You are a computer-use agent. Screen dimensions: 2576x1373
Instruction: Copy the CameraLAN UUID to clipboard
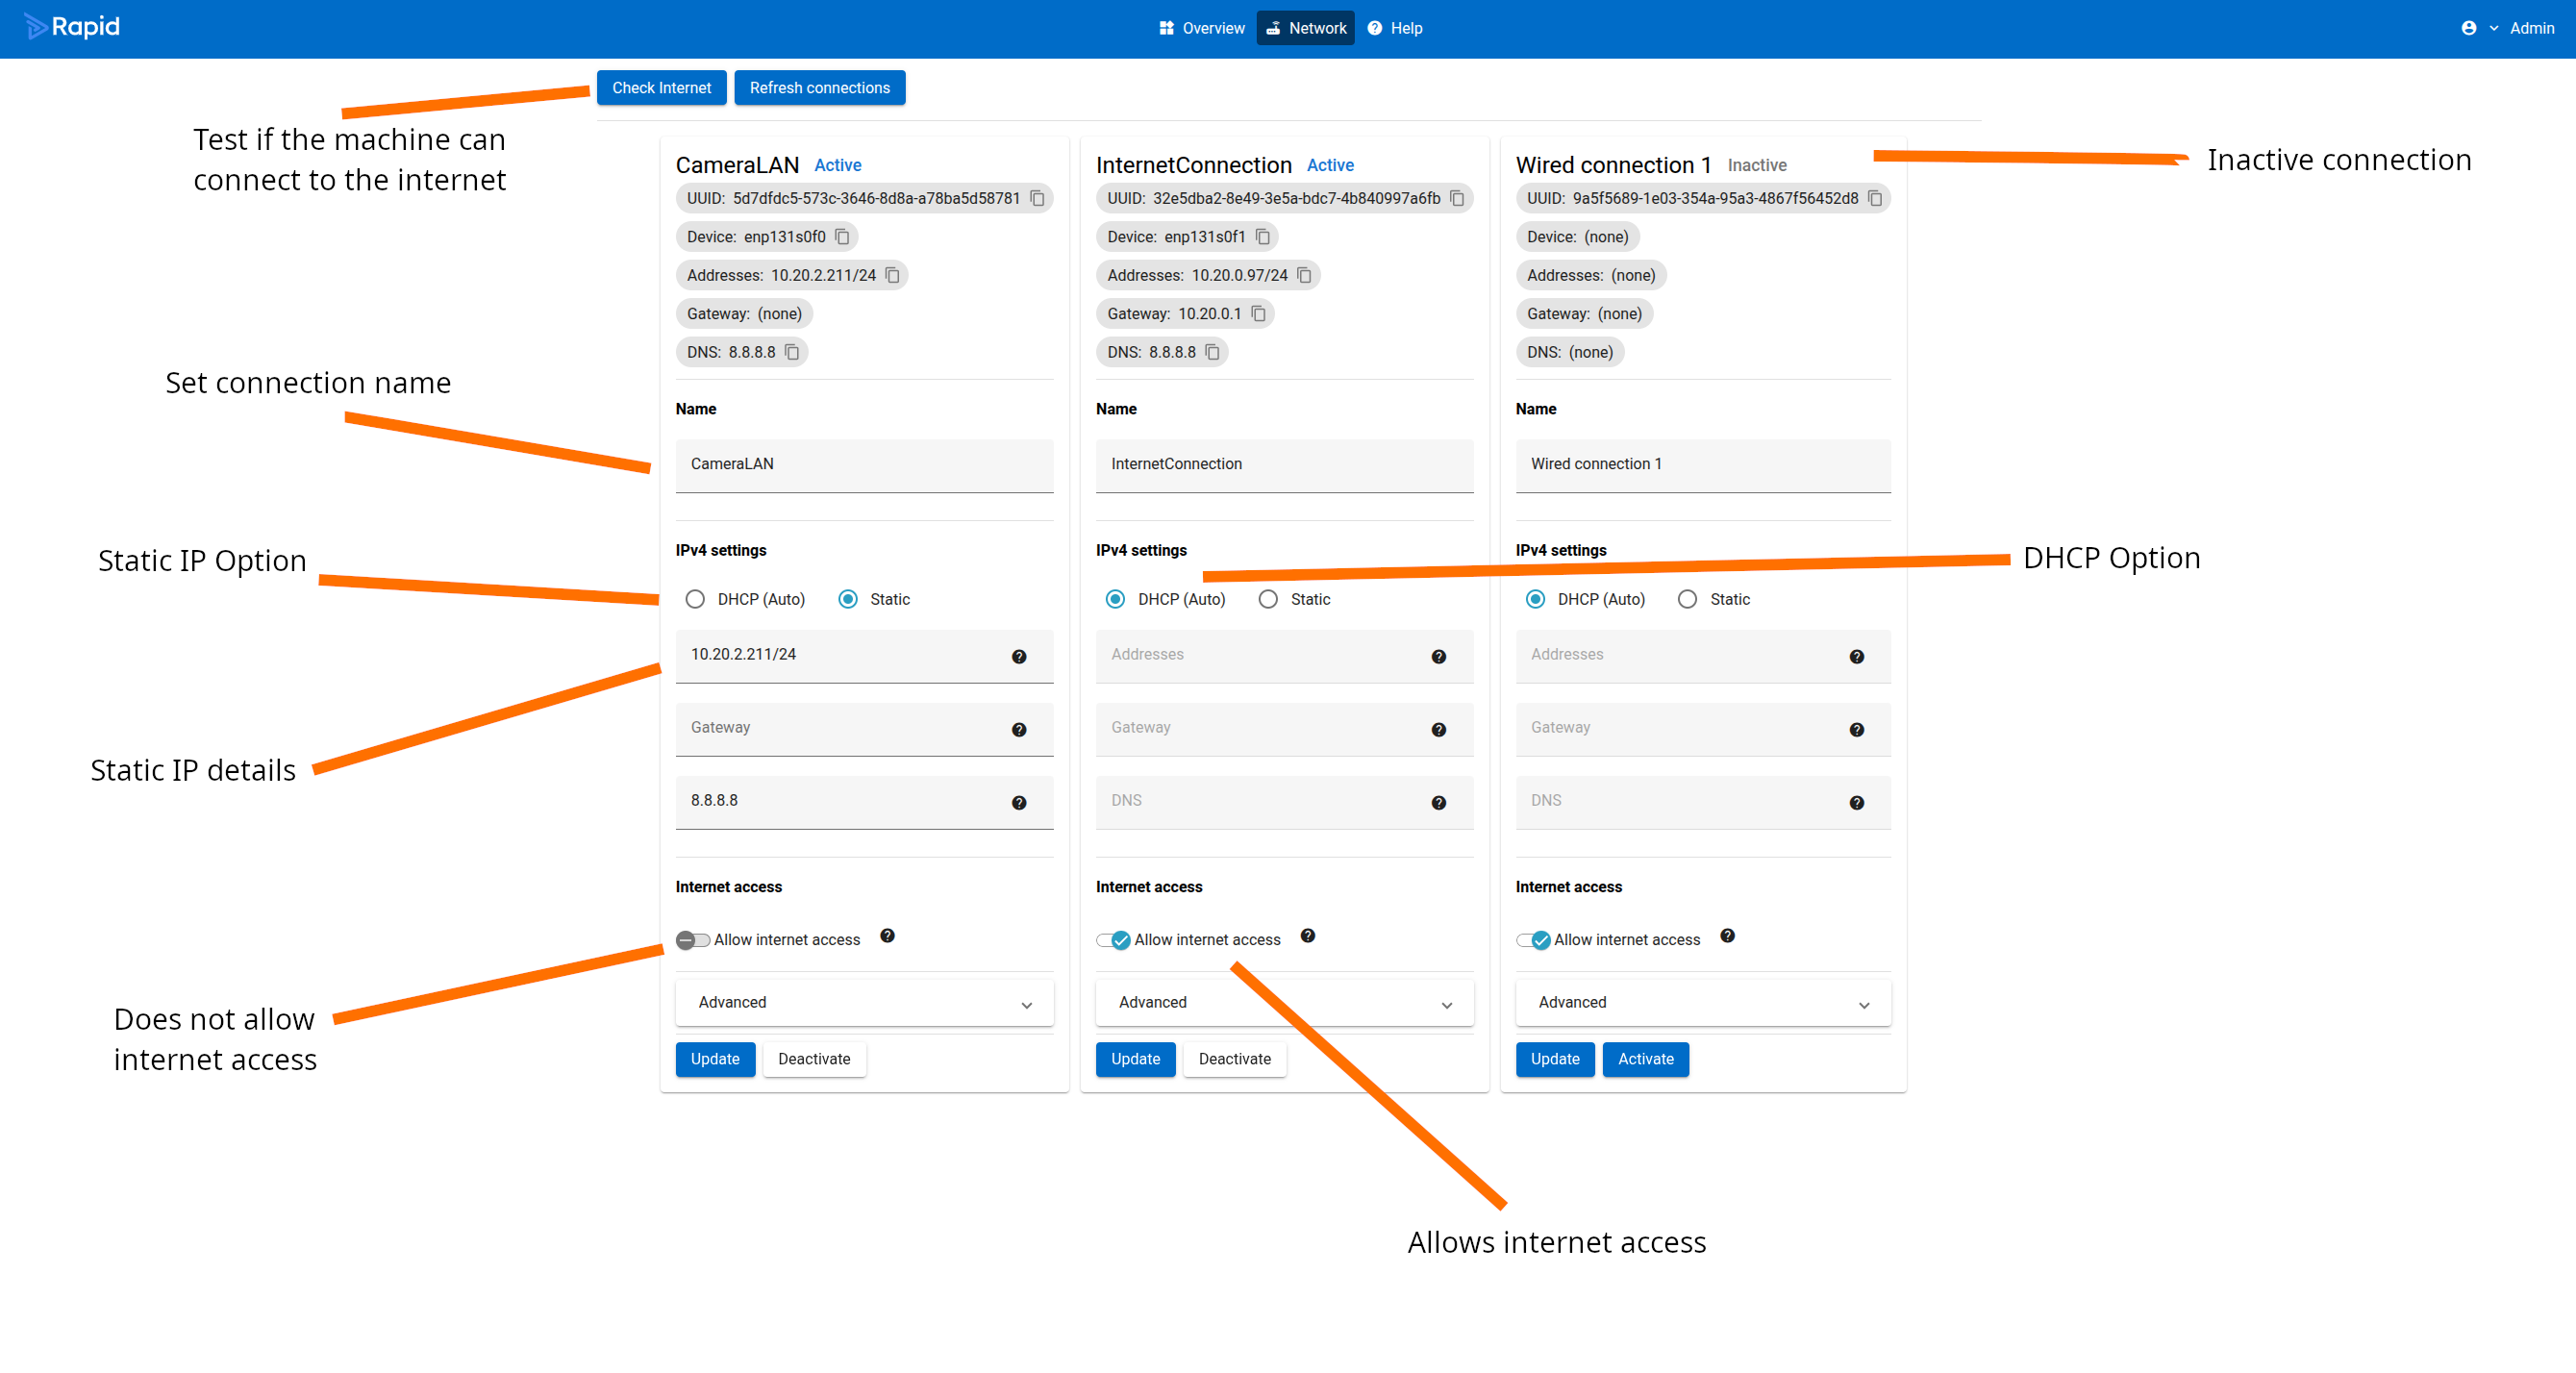pyautogui.click(x=1037, y=198)
